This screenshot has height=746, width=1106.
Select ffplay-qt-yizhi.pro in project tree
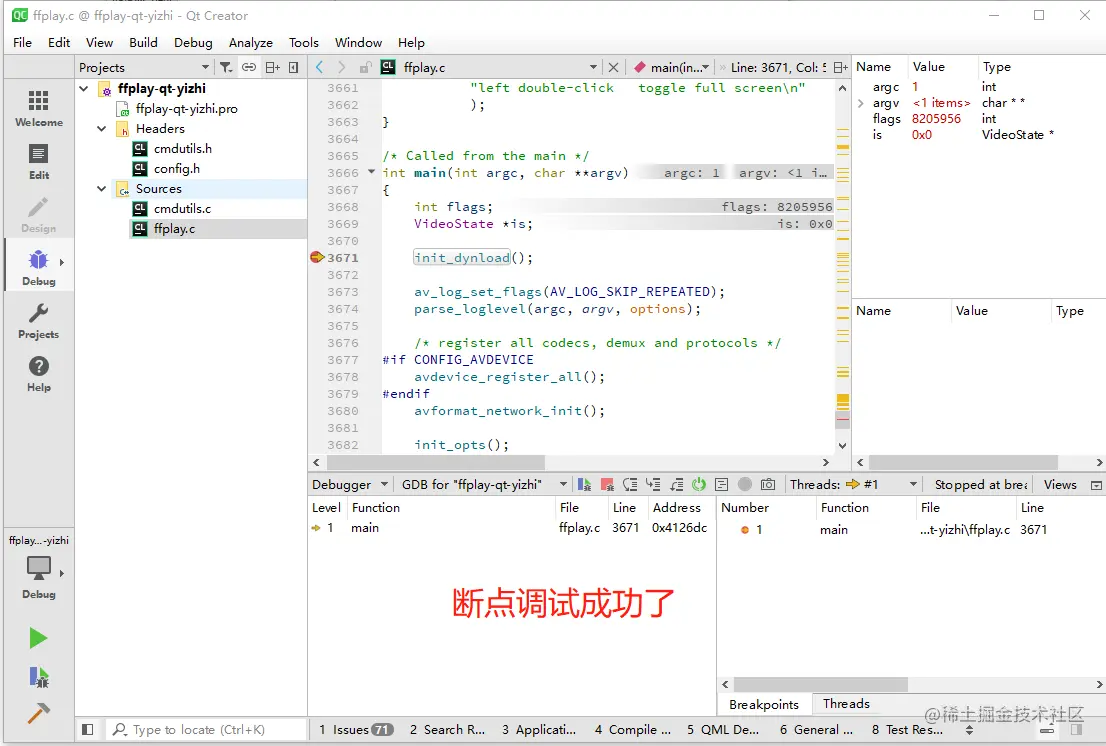tap(187, 109)
